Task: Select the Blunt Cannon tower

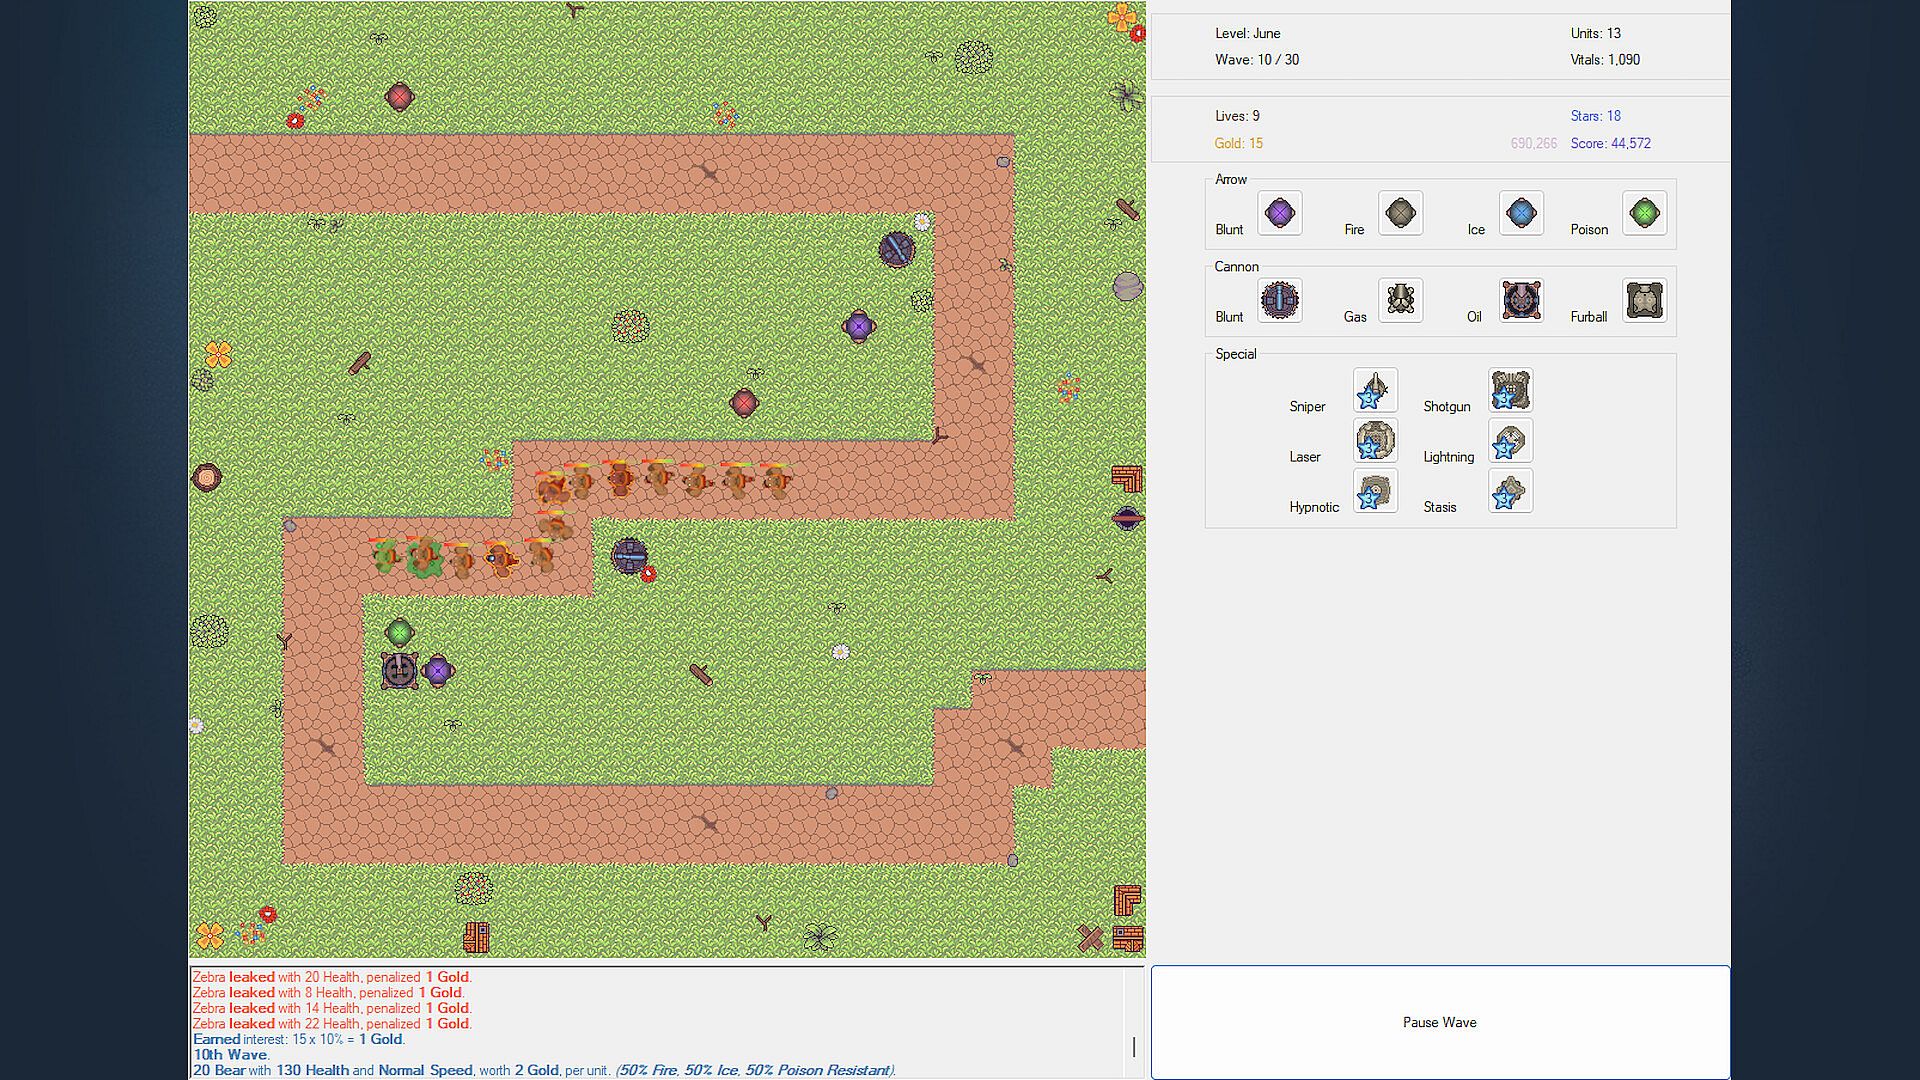Action: tap(1279, 300)
